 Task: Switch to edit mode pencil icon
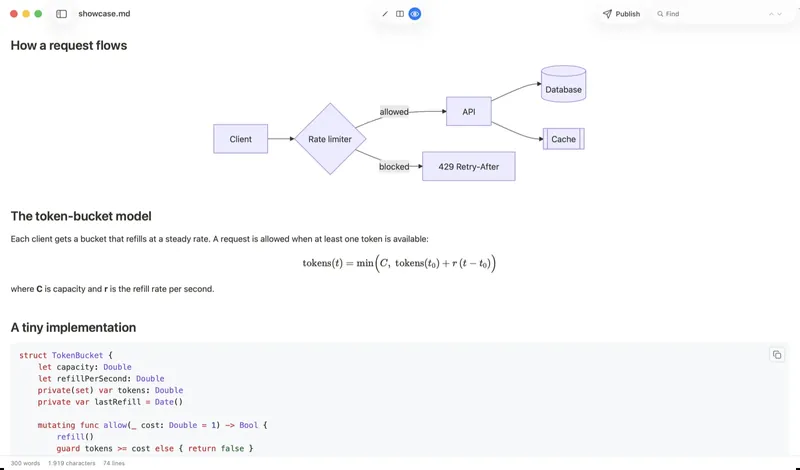tap(385, 14)
